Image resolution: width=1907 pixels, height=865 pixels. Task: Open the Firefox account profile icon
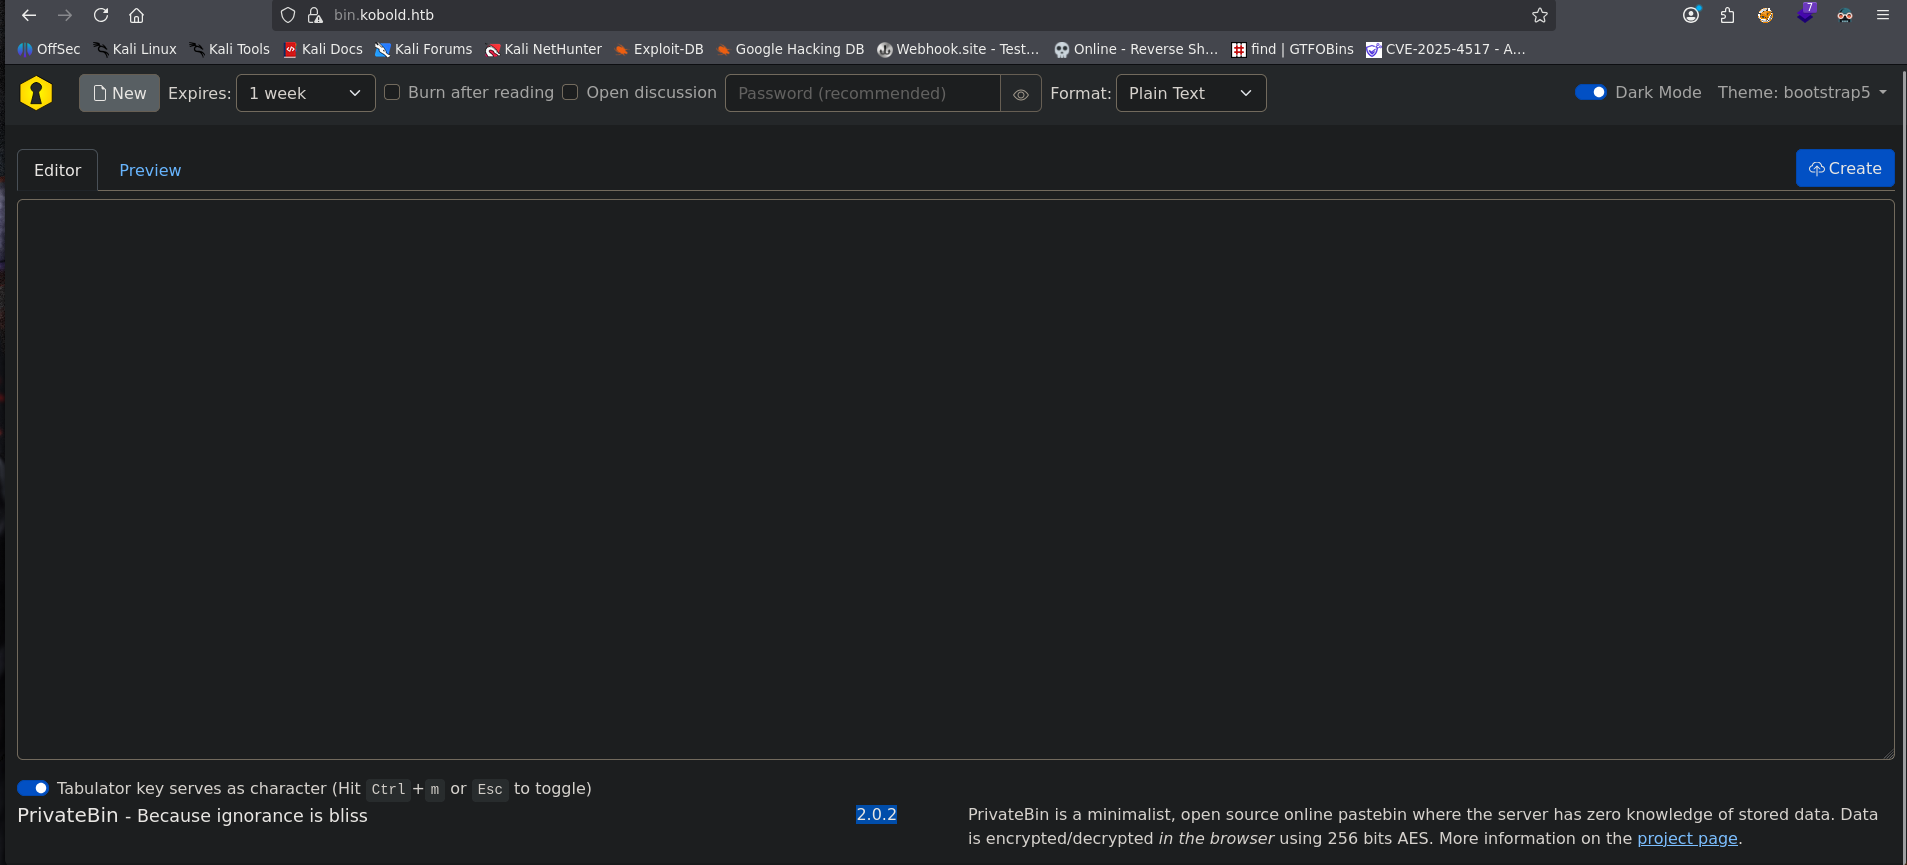coord(1691,15)
